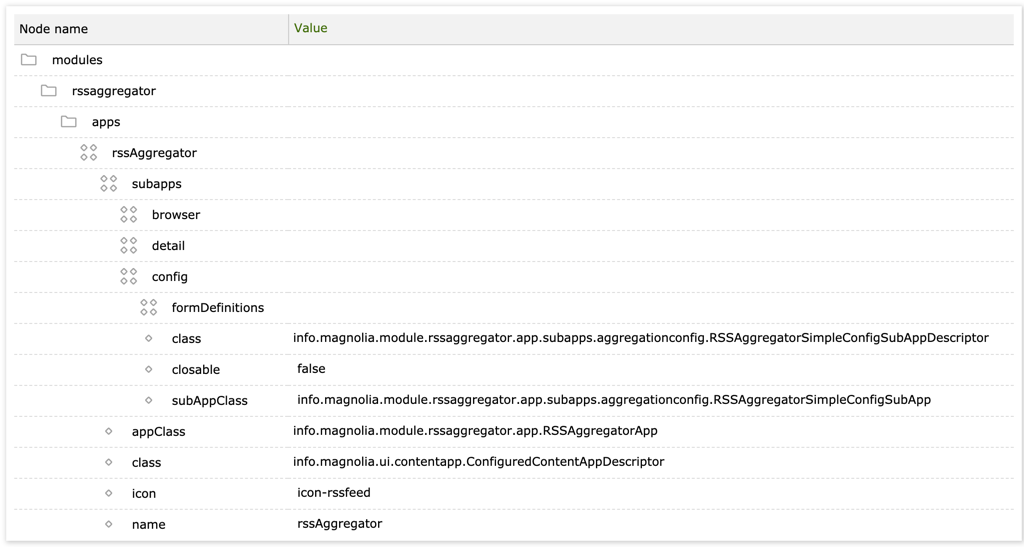1024x547 pixels.
Task: Click the node icon beside browser
Action: coord(129,215)
